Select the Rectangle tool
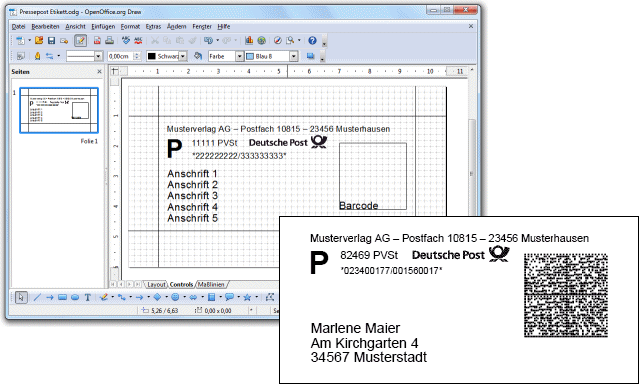Screen dimensions: 639x384 pyautogui.click(x=62, y=297)
